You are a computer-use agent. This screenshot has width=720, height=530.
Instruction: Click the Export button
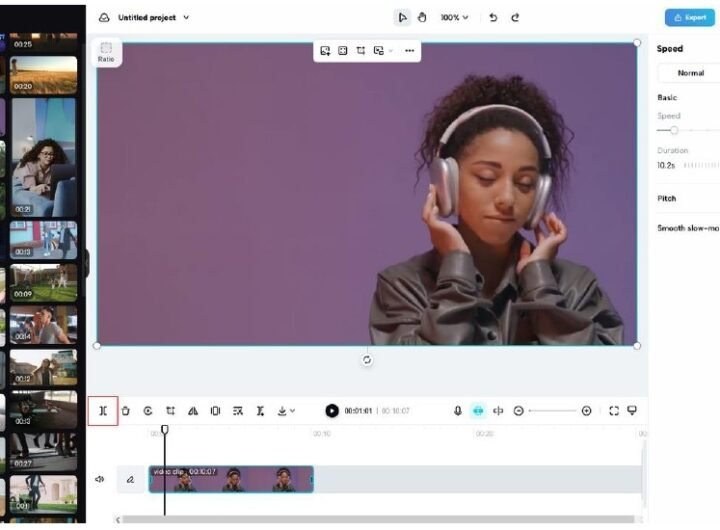point(691,18)
